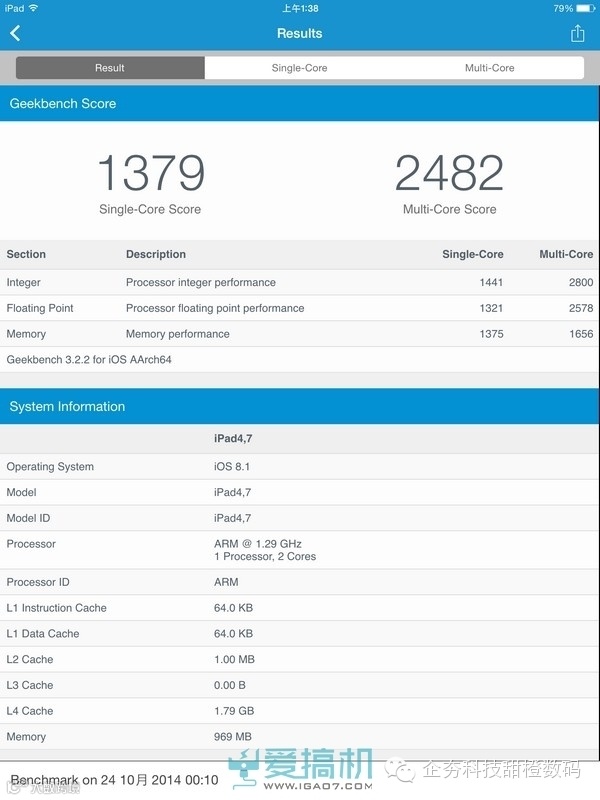Select the Integer section row label

tap(23, 283)
